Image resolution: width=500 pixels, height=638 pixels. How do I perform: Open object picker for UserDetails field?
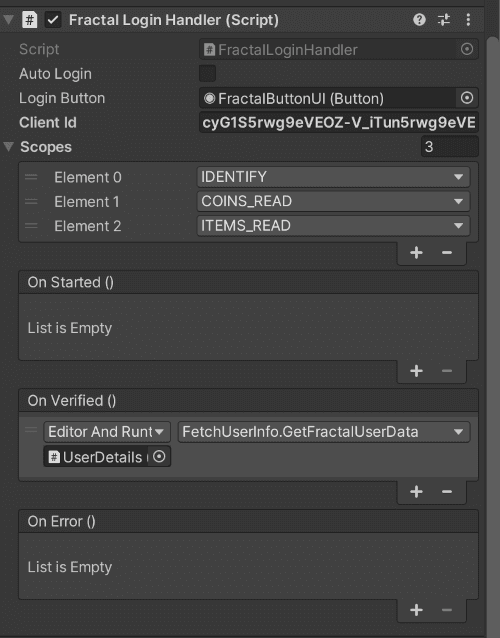tap(159, 457)
